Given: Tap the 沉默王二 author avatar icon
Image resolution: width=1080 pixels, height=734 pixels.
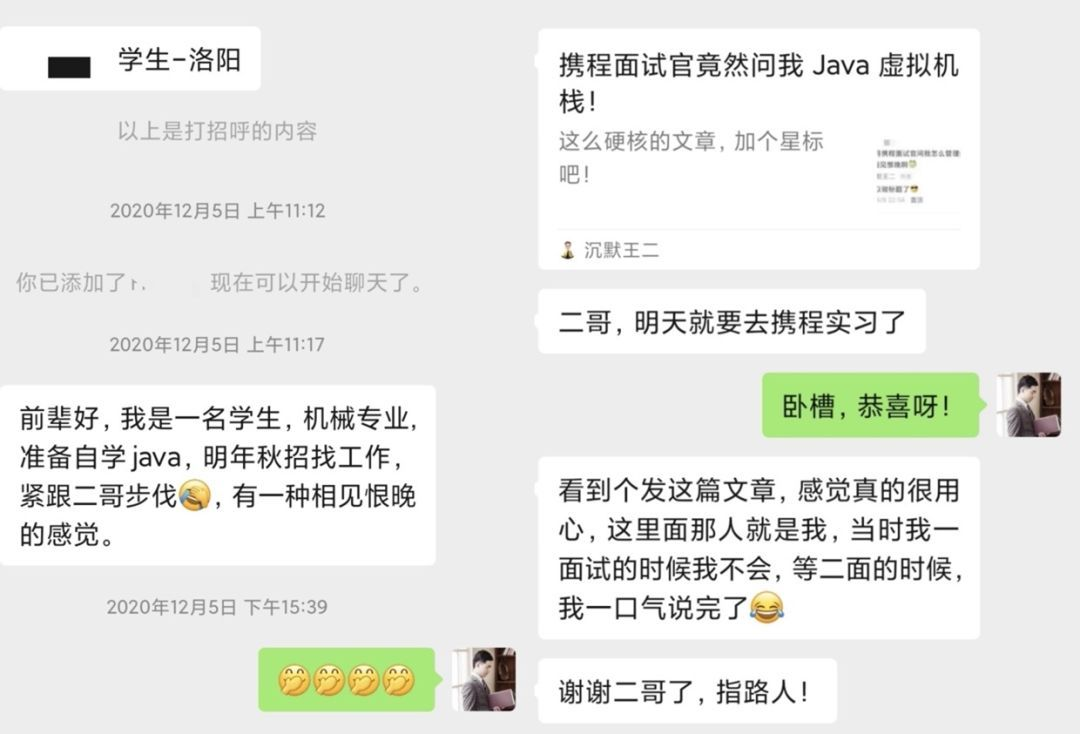Looking at the screenshot, I should point(568,250).
